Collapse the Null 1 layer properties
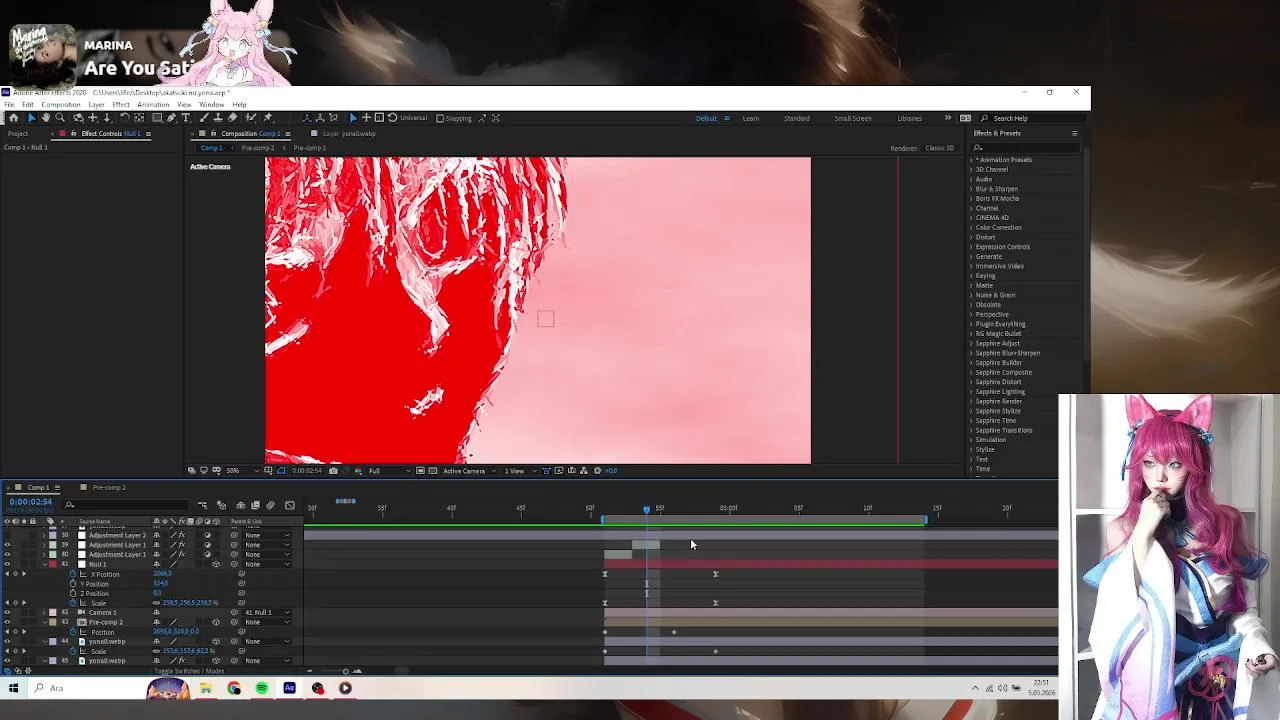Viewport: 1280px width, 720px height. click(43, 564)
